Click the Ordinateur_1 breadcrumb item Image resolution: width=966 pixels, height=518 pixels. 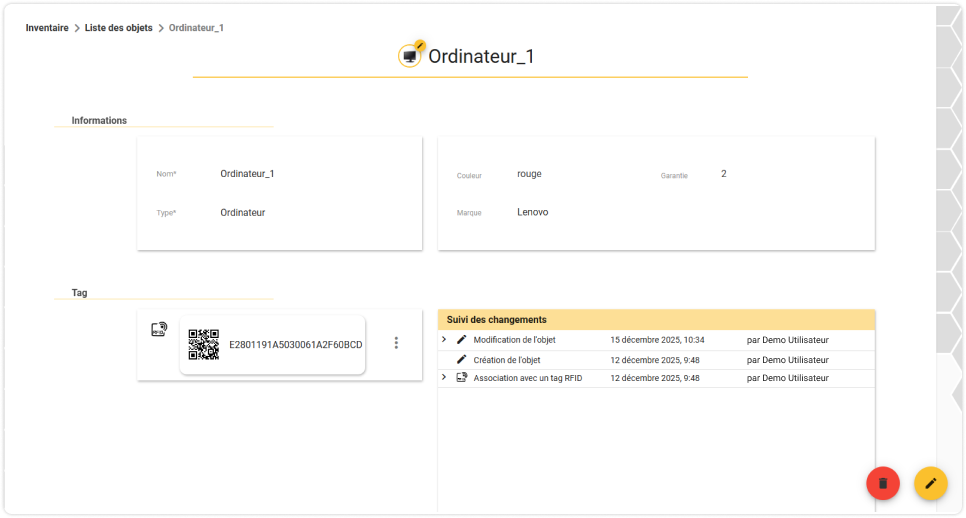196,28
